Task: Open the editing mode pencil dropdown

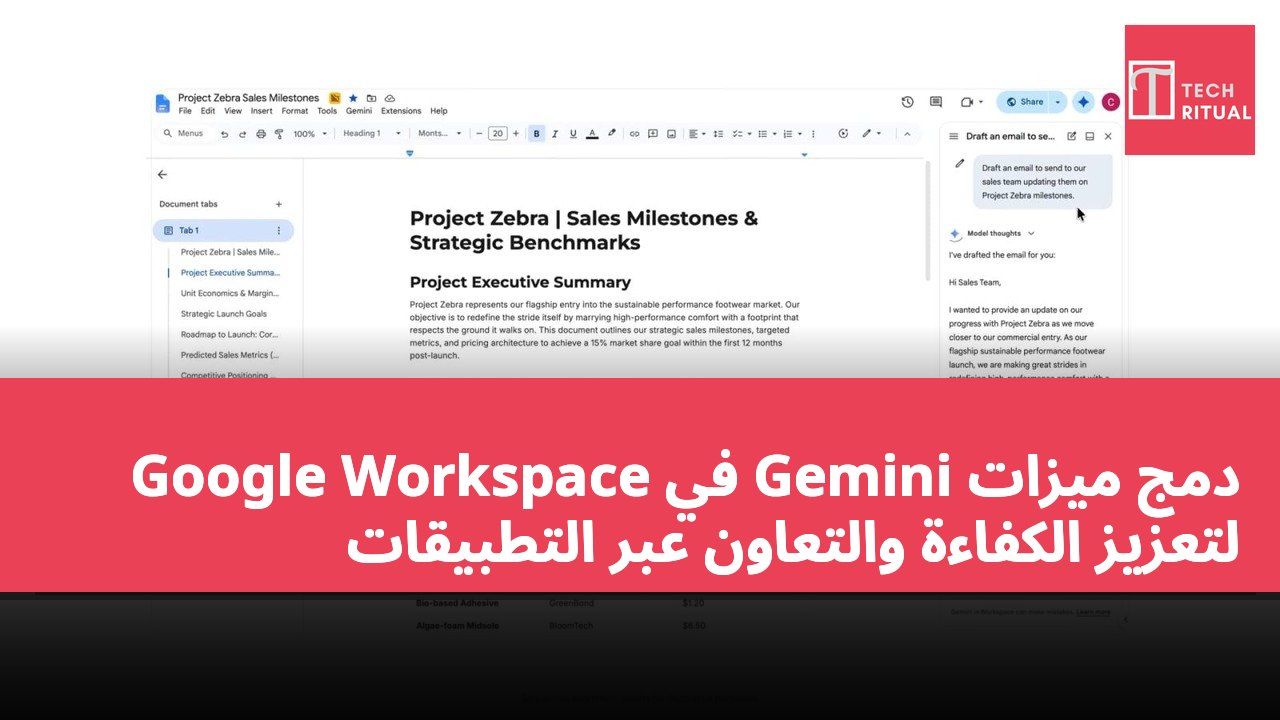Action: tap(872, 133)
